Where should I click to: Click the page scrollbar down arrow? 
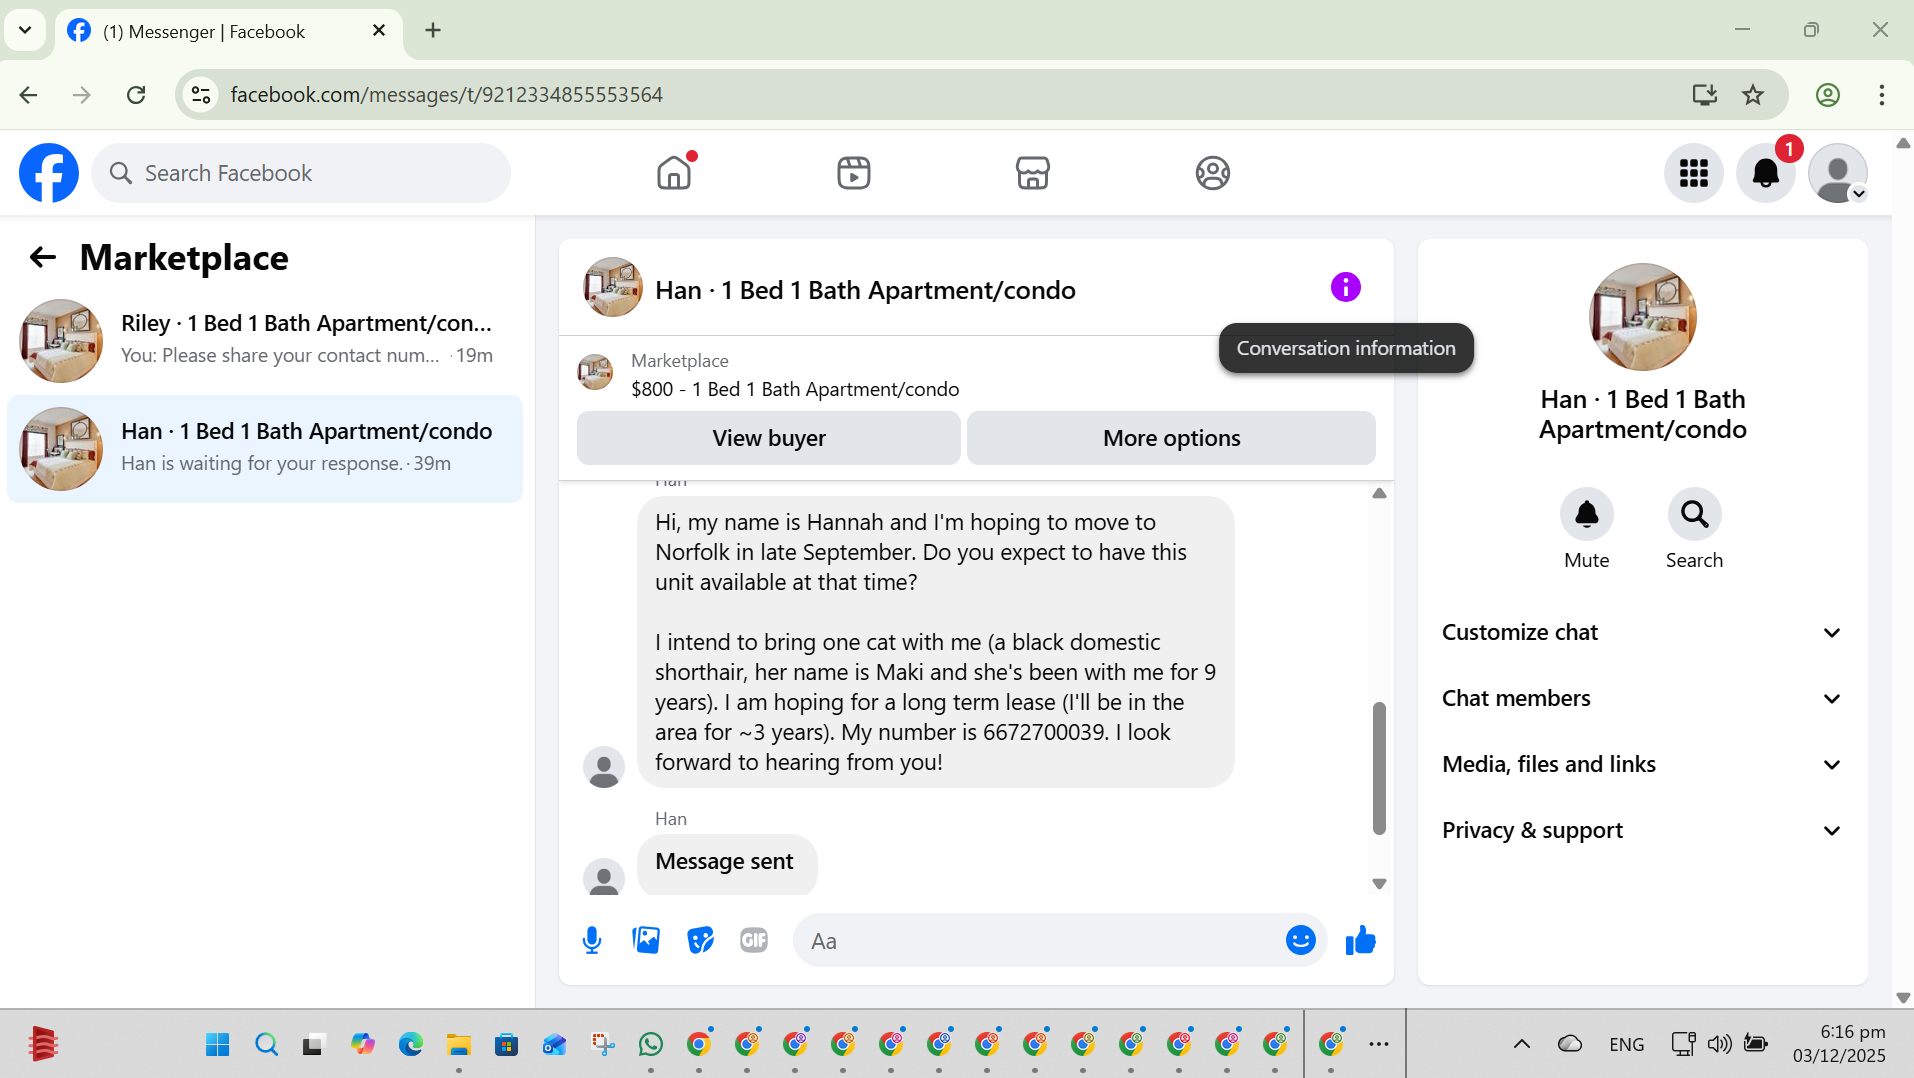[x=1903, y=998]
